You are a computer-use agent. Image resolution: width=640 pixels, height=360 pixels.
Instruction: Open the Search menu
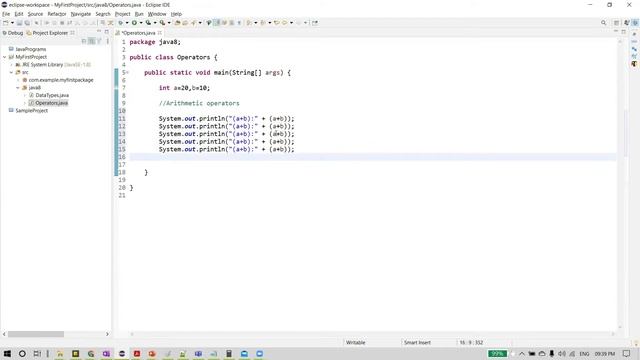(x=103, y=14)
